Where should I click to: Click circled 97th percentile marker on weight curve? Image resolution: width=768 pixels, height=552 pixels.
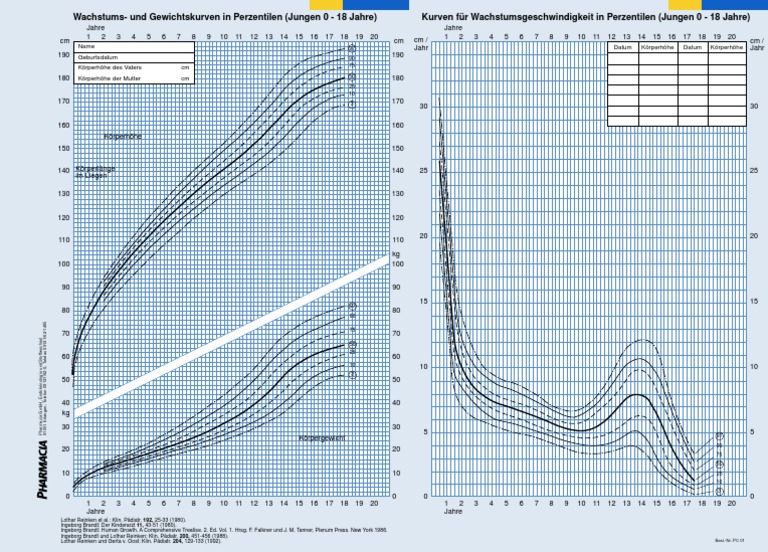pyautogui.click(x=352, y=306)
